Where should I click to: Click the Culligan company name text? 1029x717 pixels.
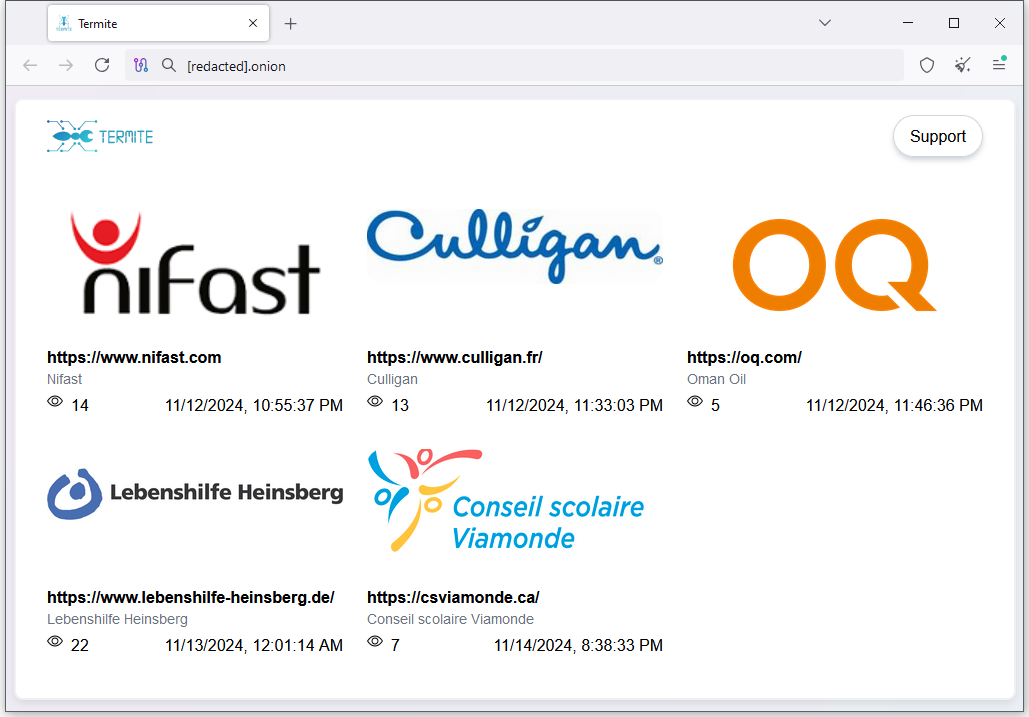point(392,379)
